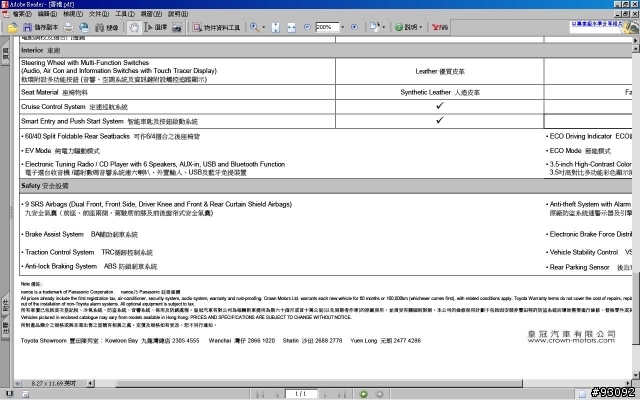Select the Zoom In magnifier tool
This screenshot has width=640, height=400.
tap(254, 27)
